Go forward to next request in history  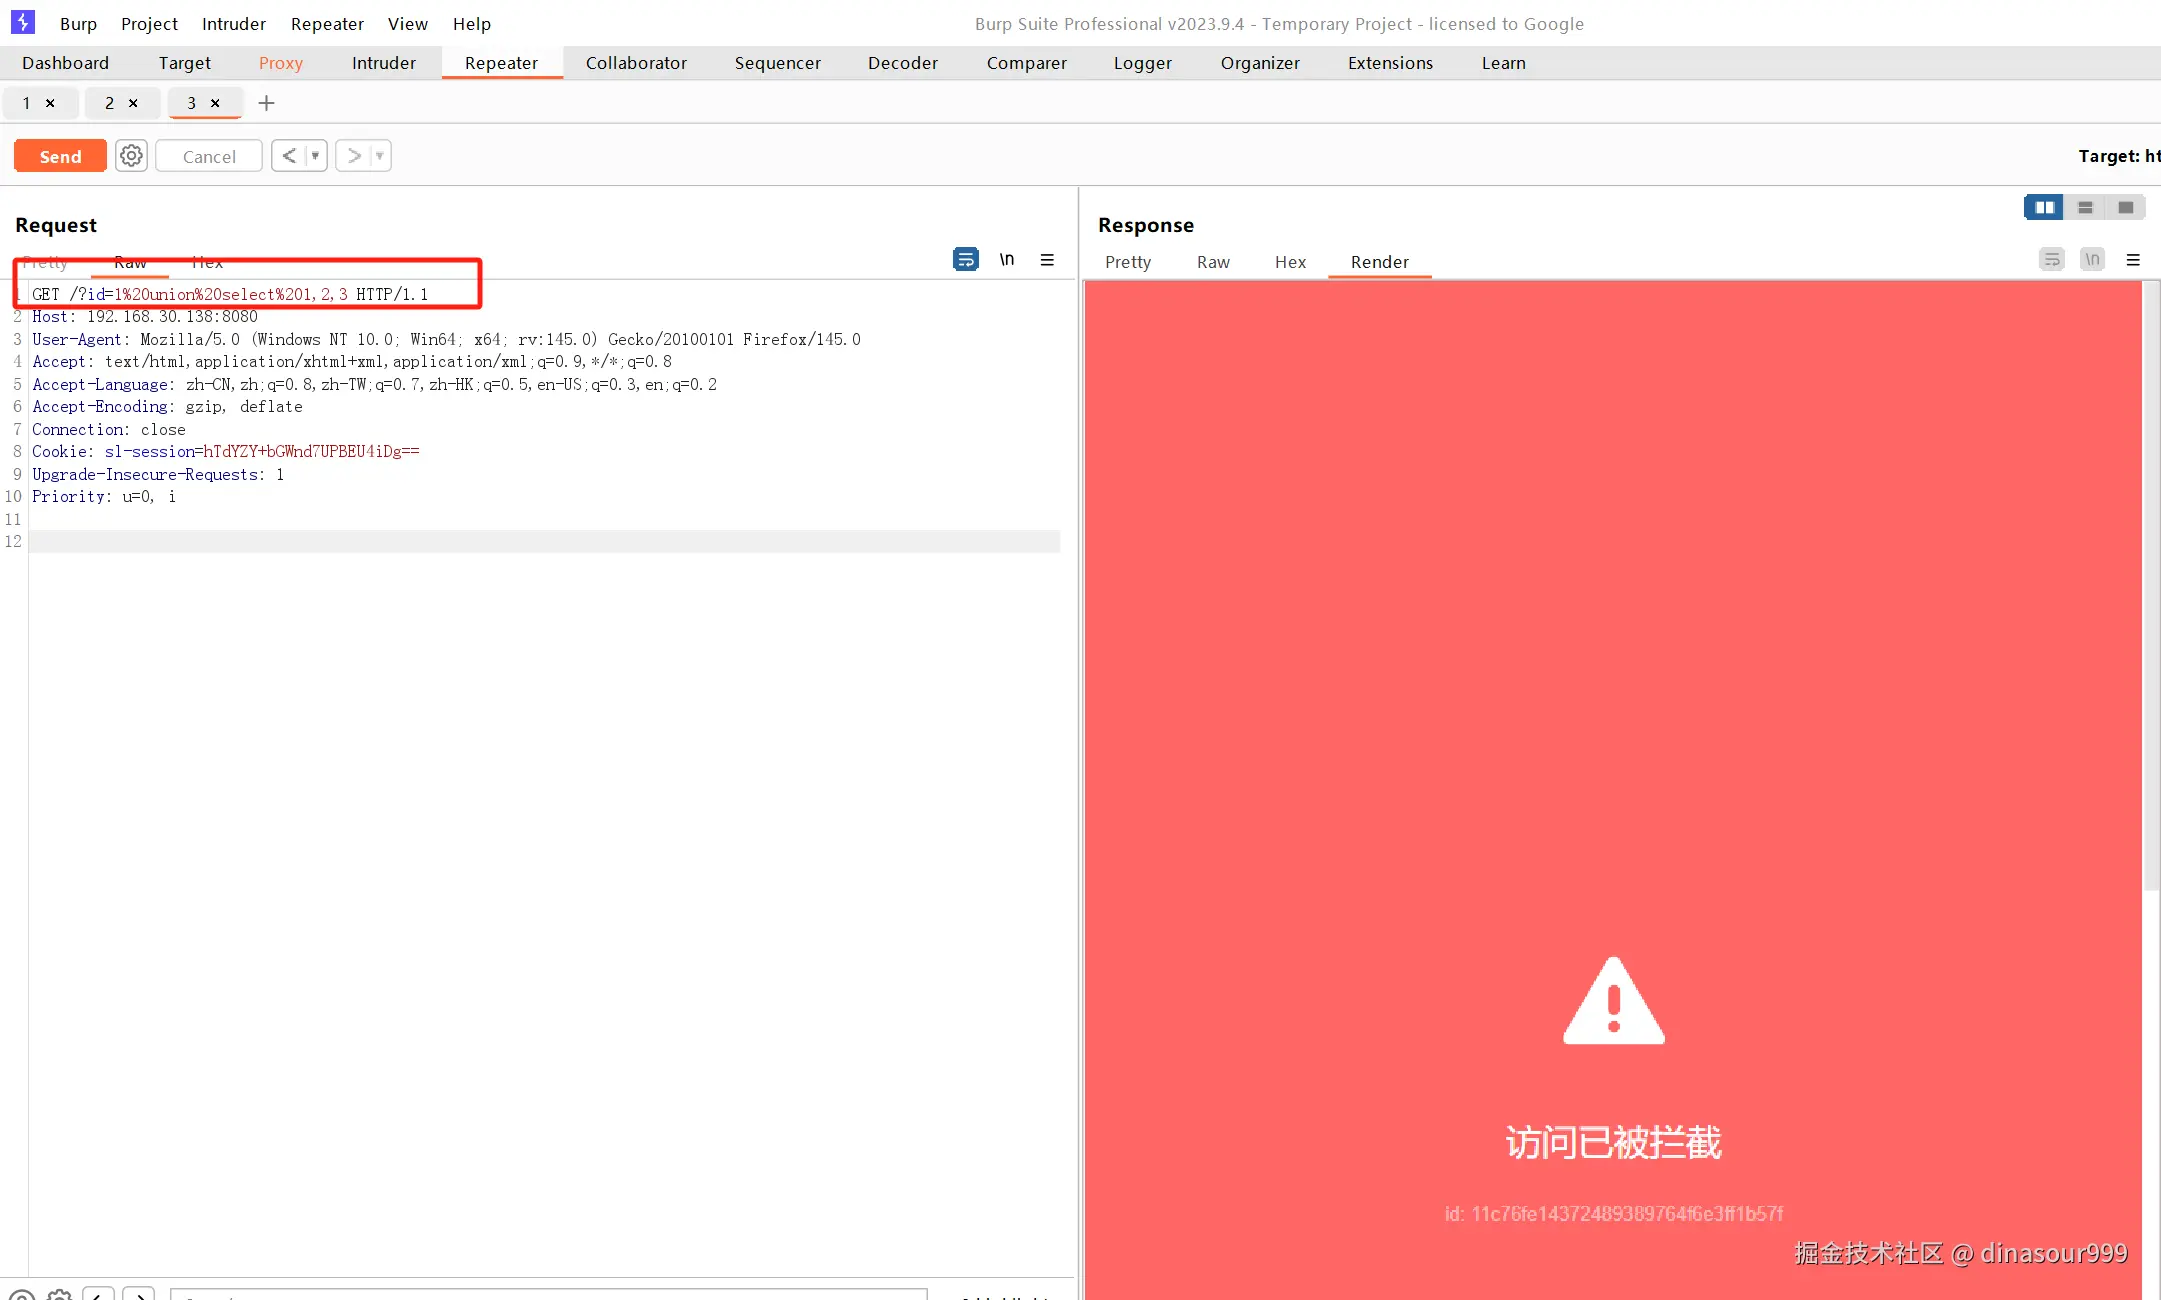[x=353, y=156]
